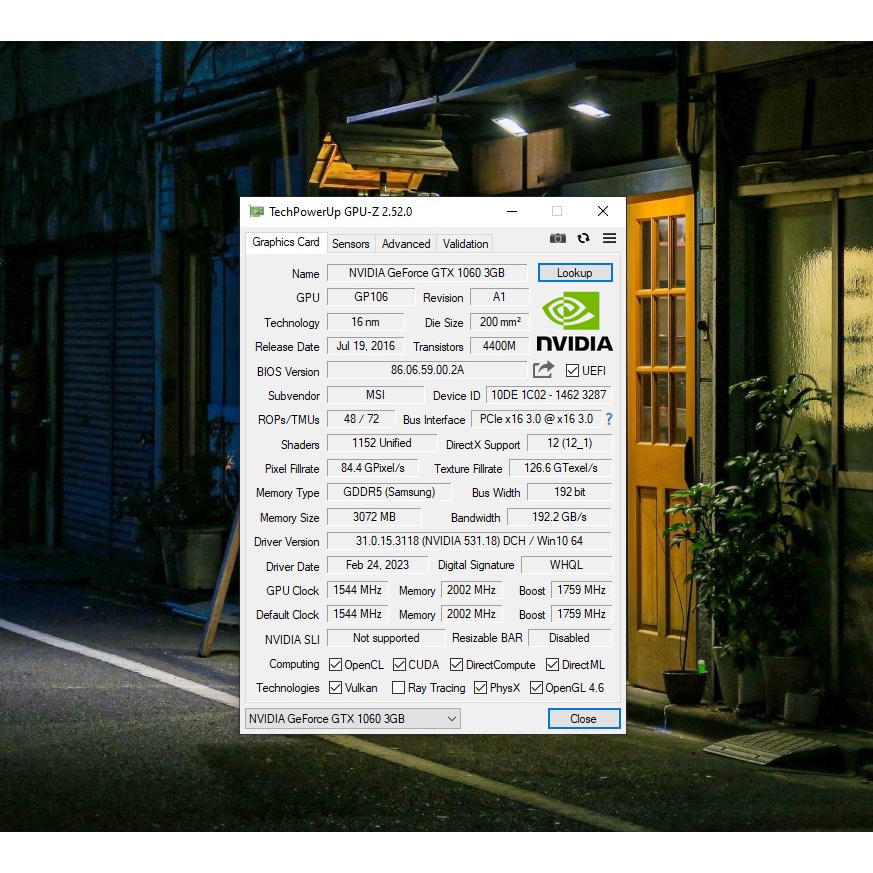Switch to the Sensors tab
This screenshot has width=873, height=873.
pyautogui.click(x=350, y=244)
